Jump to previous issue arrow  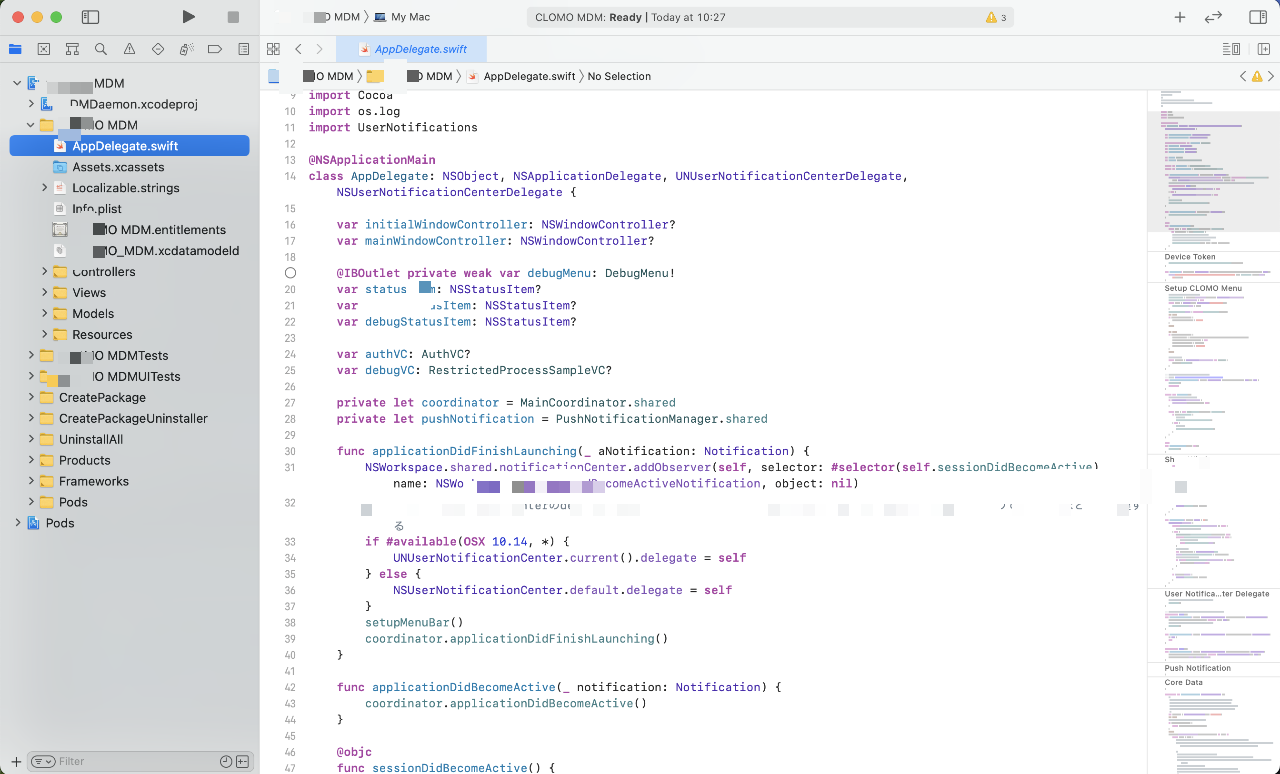[1243, 76]
